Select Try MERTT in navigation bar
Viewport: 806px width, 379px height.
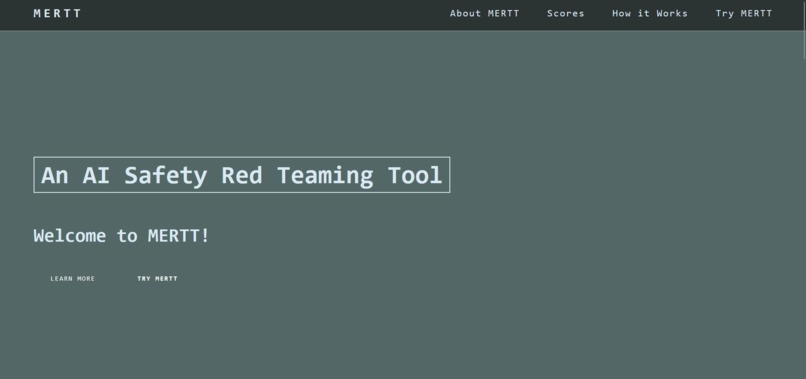744,14
